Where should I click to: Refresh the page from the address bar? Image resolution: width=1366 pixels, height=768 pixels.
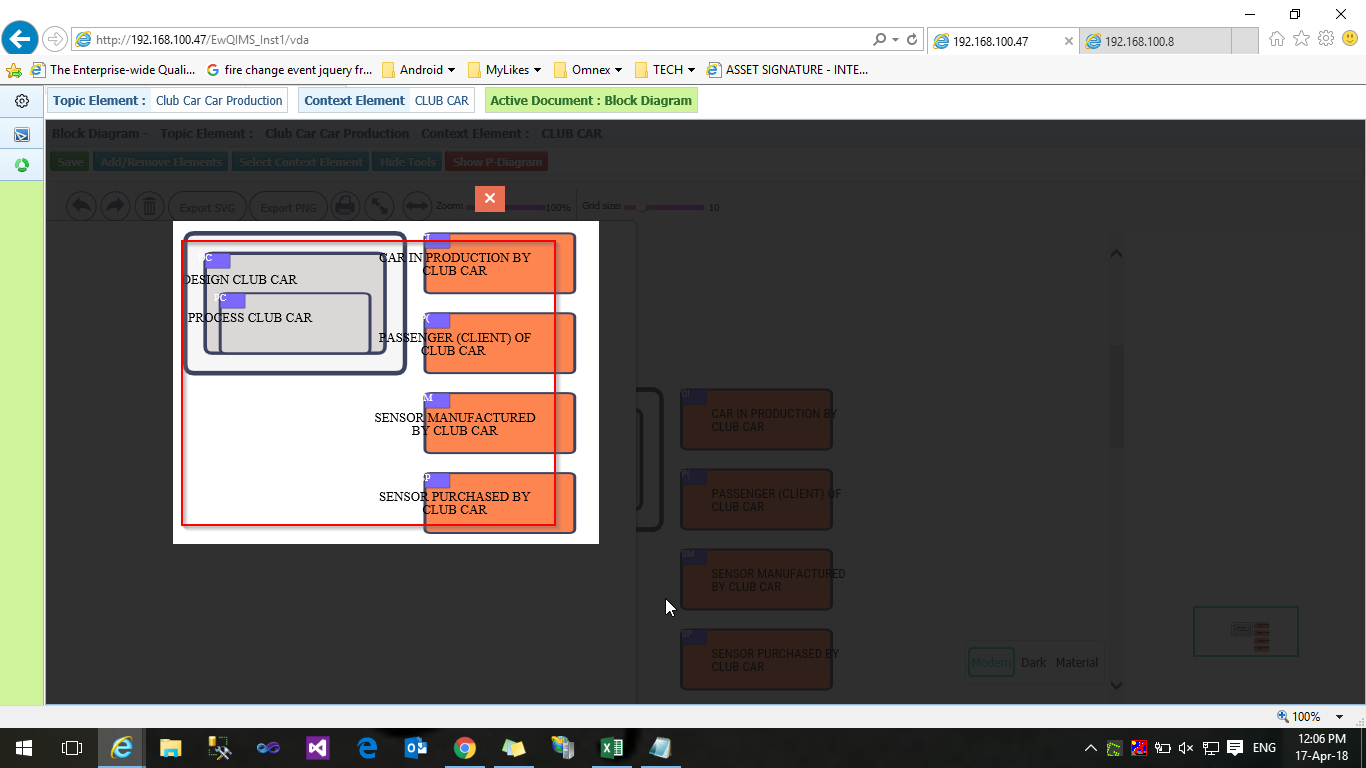912,40
